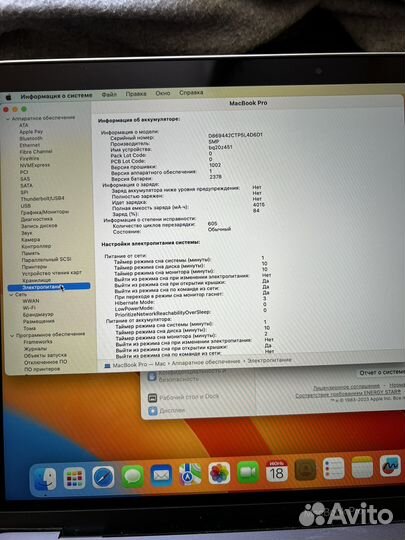This screenshot has width=405, height=540.
Task: Select Журналы in the sidebar
Action: click(x=35, y=349)
